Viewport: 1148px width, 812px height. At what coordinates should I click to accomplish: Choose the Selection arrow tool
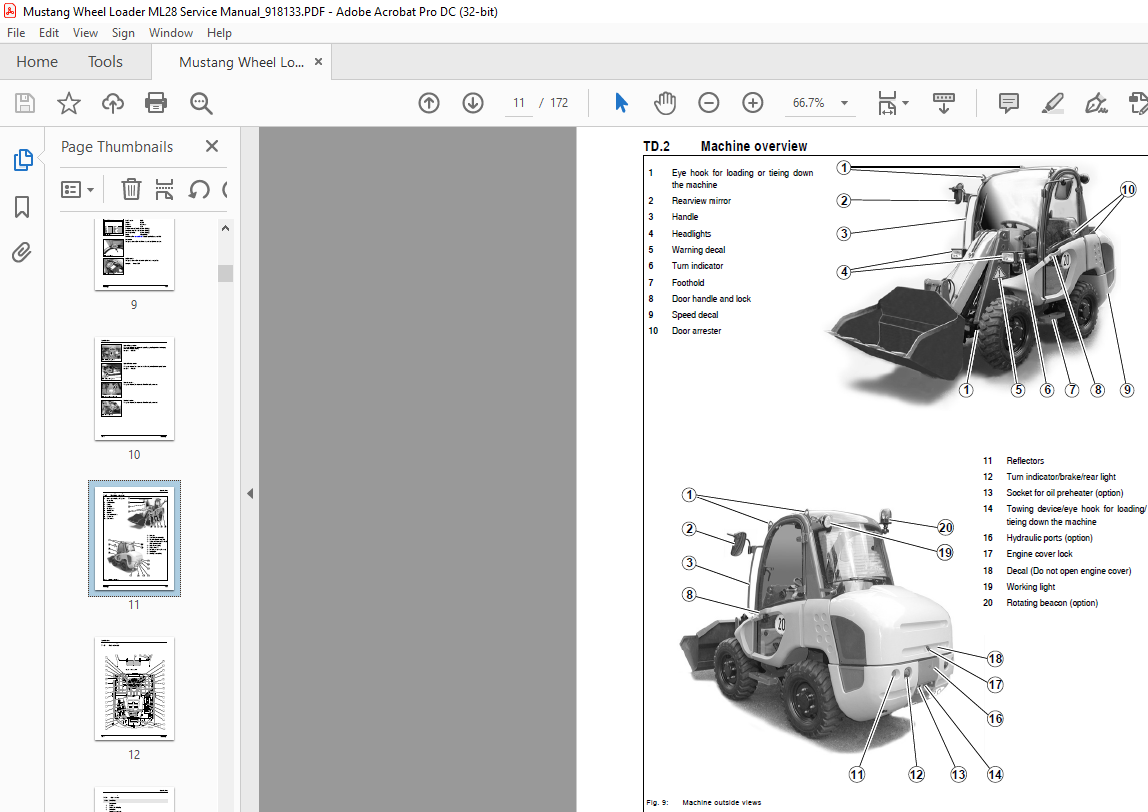(622, 103)
